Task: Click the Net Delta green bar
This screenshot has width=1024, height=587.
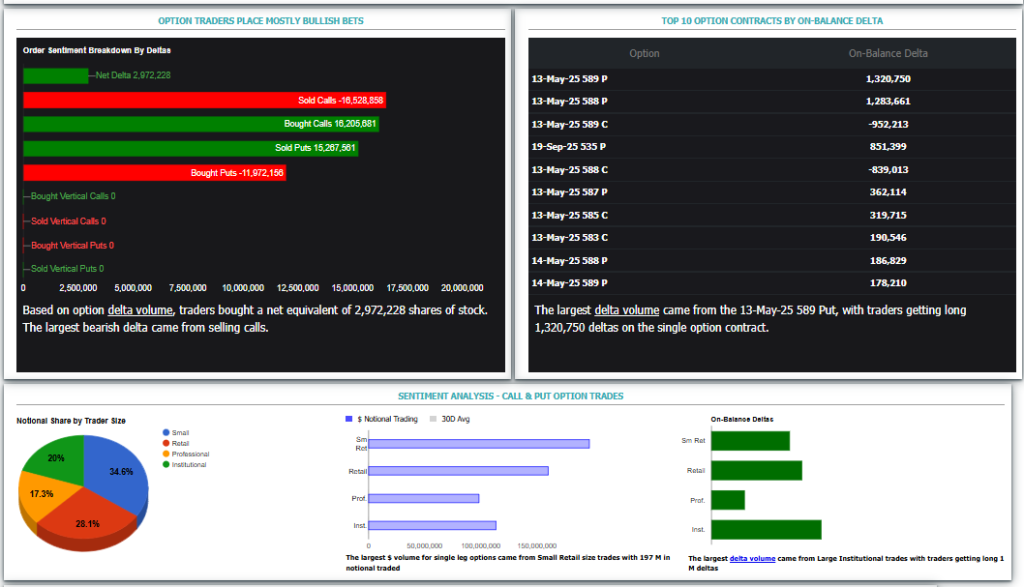Action: (56, 76)
